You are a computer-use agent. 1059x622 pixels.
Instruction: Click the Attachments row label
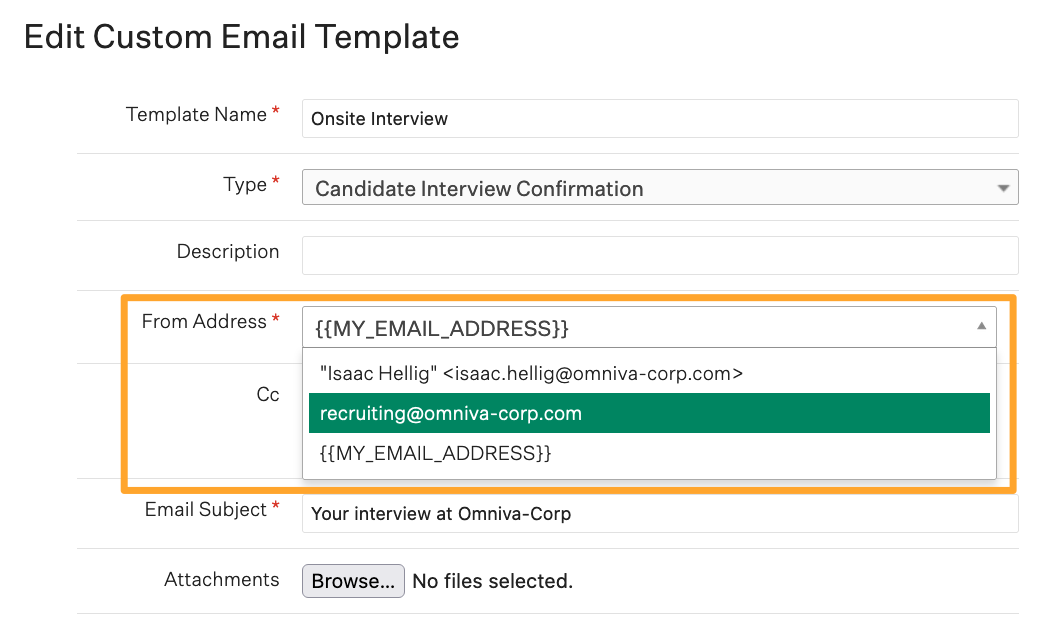pos(222,580)
